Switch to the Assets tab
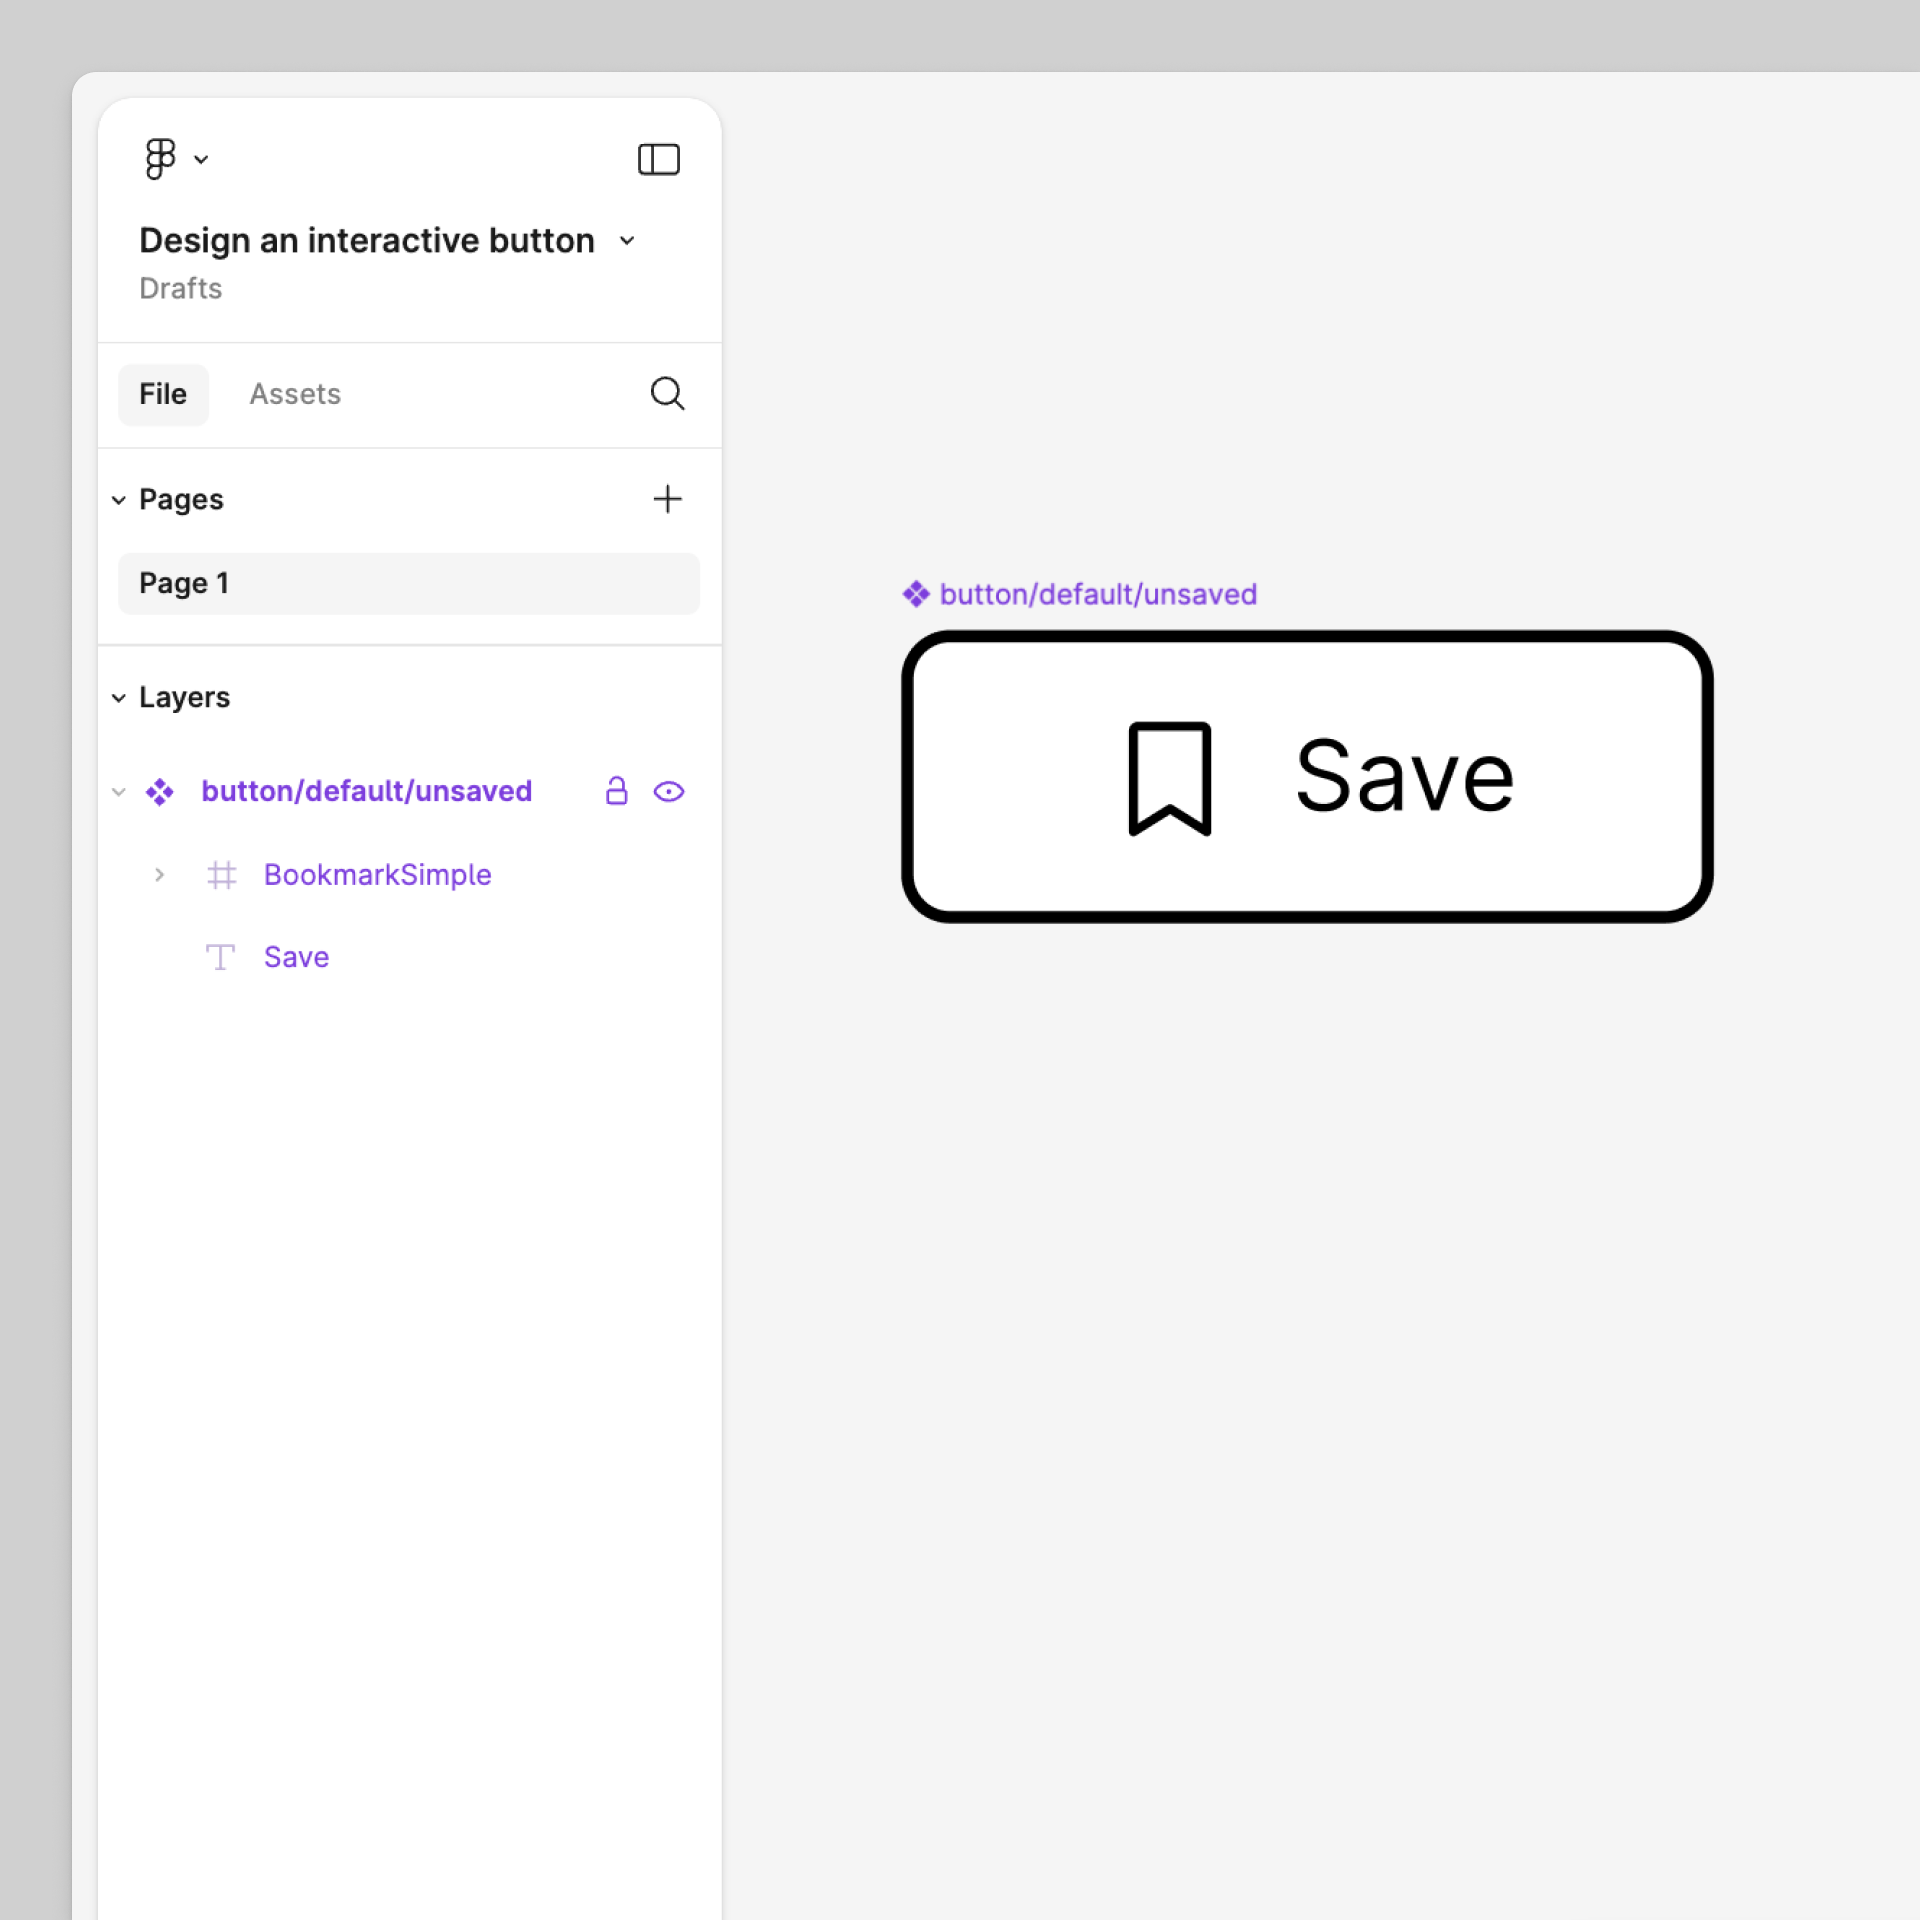1920x1920 pixels. tap(294, 392)
